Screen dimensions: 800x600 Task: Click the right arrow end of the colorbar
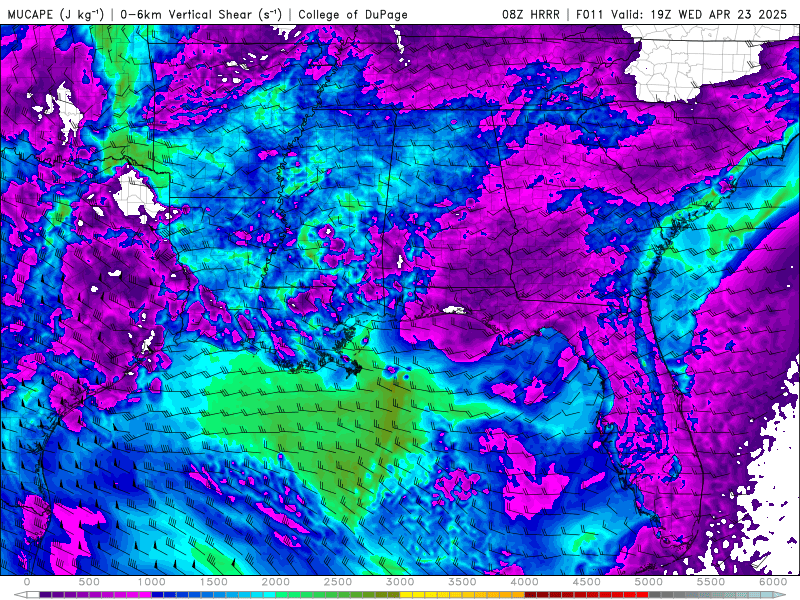(x=780, y=595)
